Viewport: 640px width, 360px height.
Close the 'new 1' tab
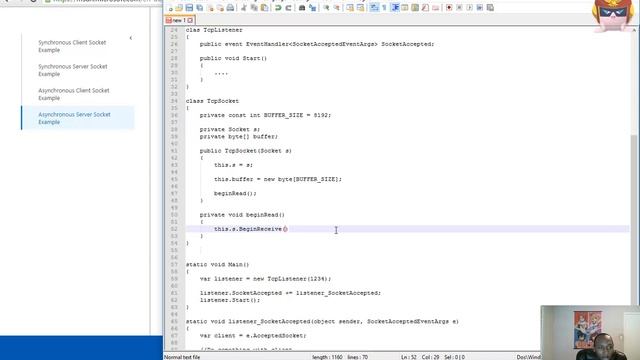click(190, 20)
